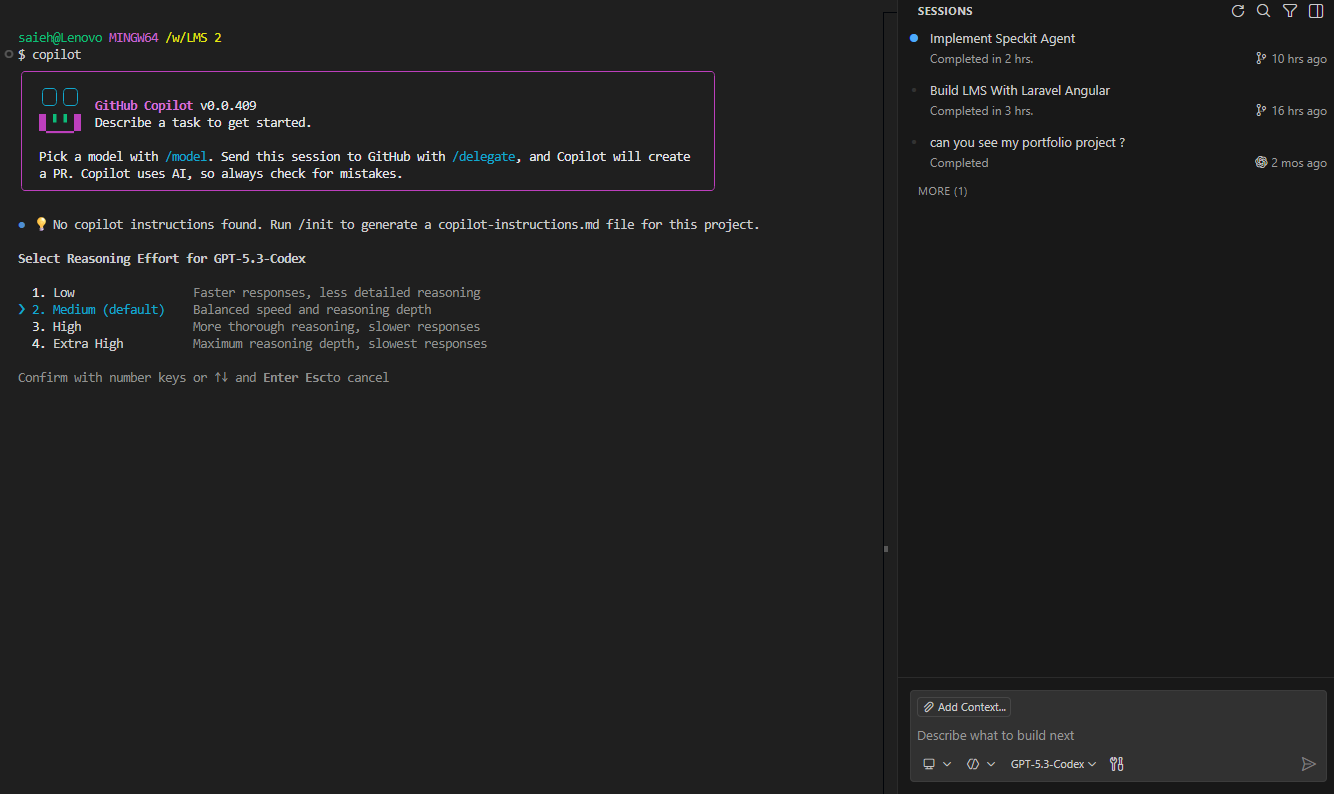1334x794 pixels.
Task: Refresh the sessions list
Action: (1238, 11)
